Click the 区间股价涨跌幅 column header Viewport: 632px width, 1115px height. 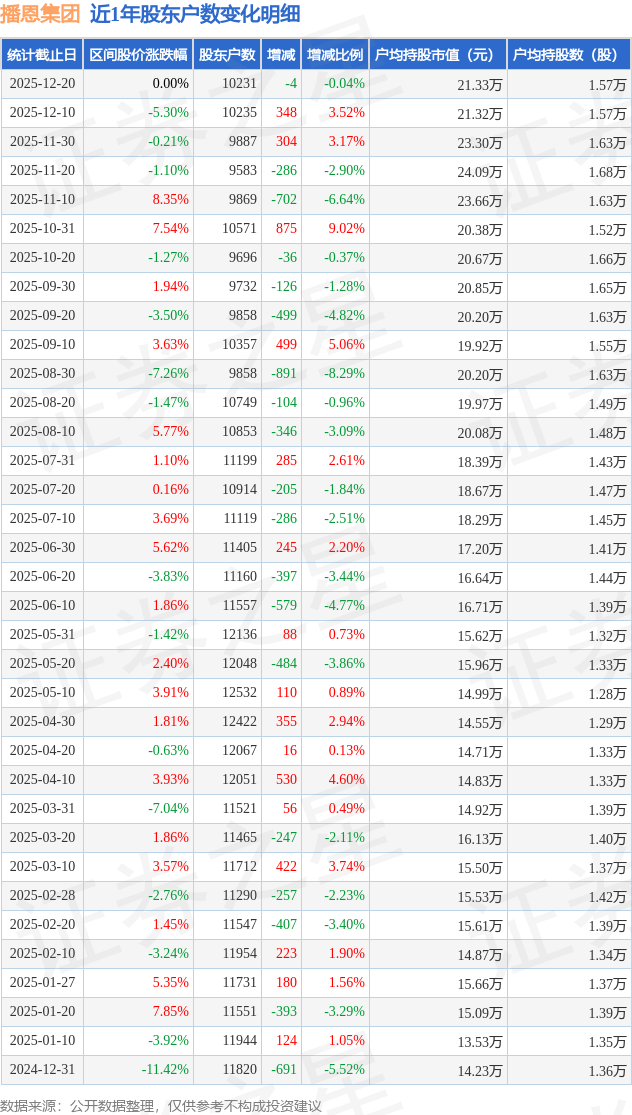pos(138,55)
